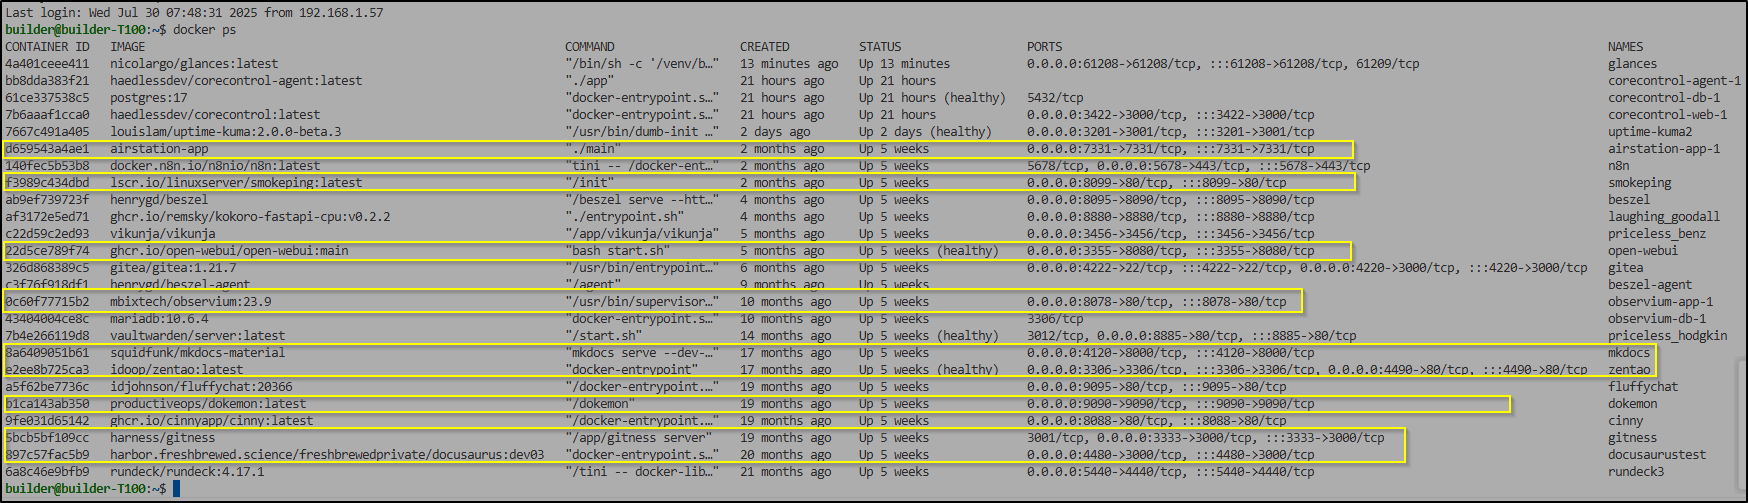Select image louislam/uptime-kuma:2.0.0-beta.3
Screen dimensions: 1748x503
pos(226,132)
